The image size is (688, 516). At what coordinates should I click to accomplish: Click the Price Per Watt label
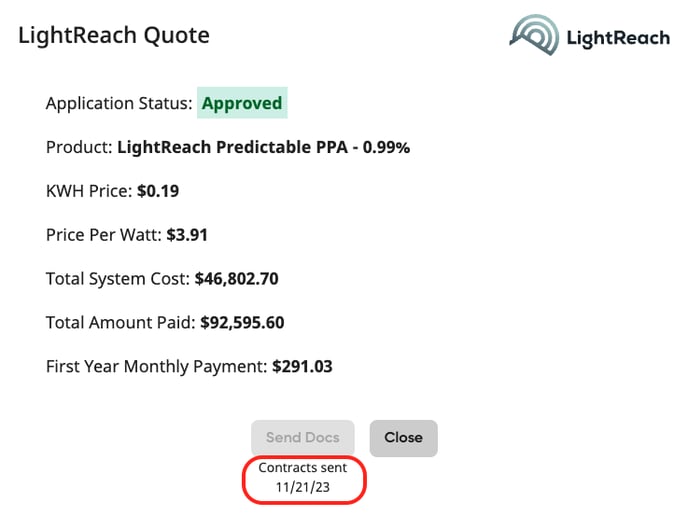tap(104, 235)
